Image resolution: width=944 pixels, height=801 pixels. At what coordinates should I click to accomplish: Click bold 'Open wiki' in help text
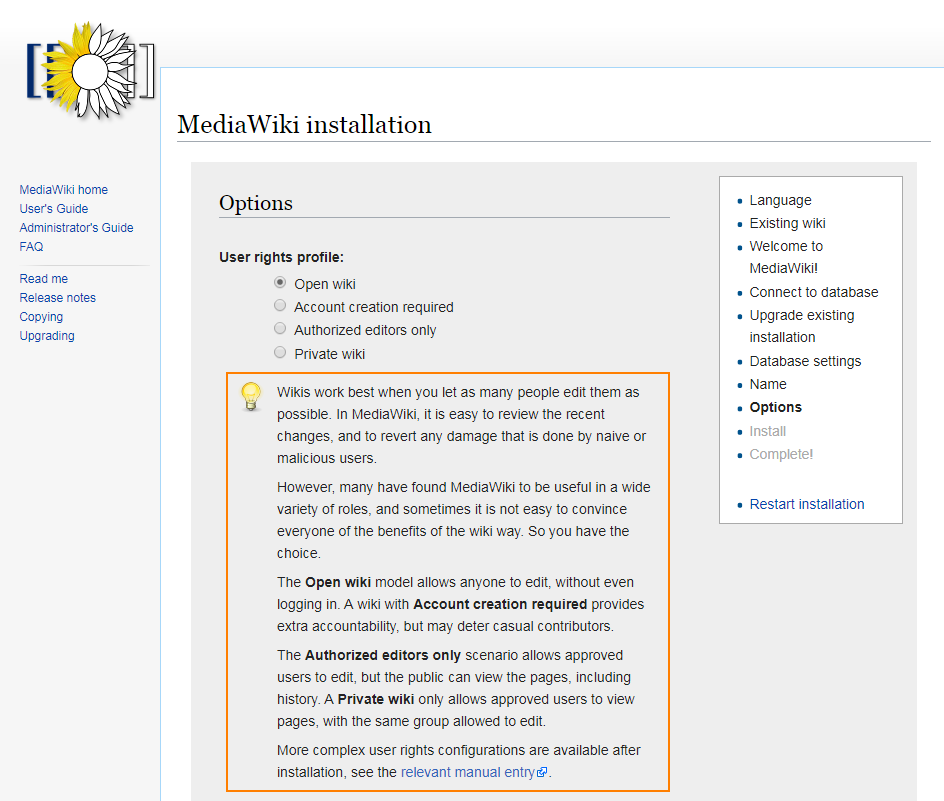[x=338, y=582]
